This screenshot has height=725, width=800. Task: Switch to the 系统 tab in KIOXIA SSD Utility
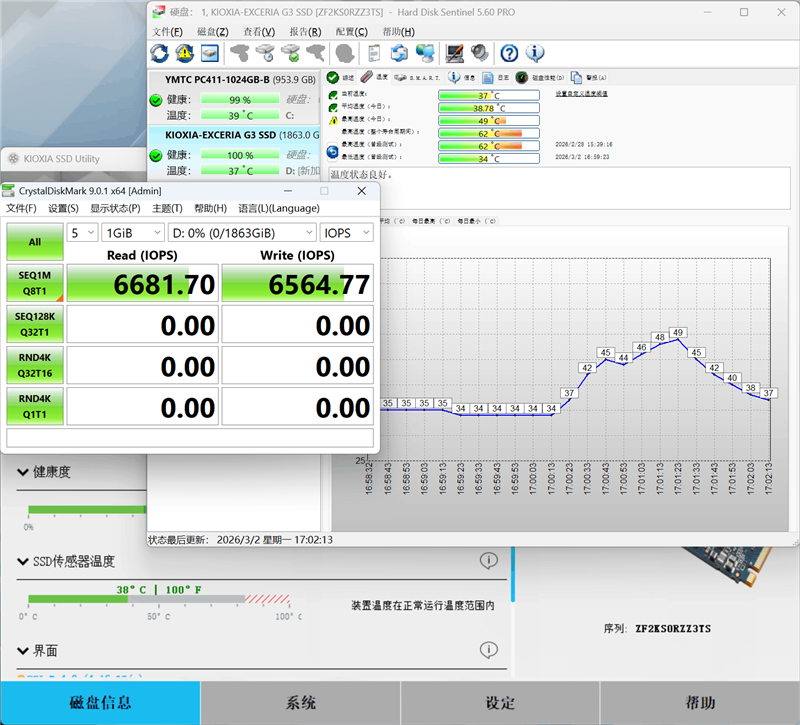(x=299, y=703)
